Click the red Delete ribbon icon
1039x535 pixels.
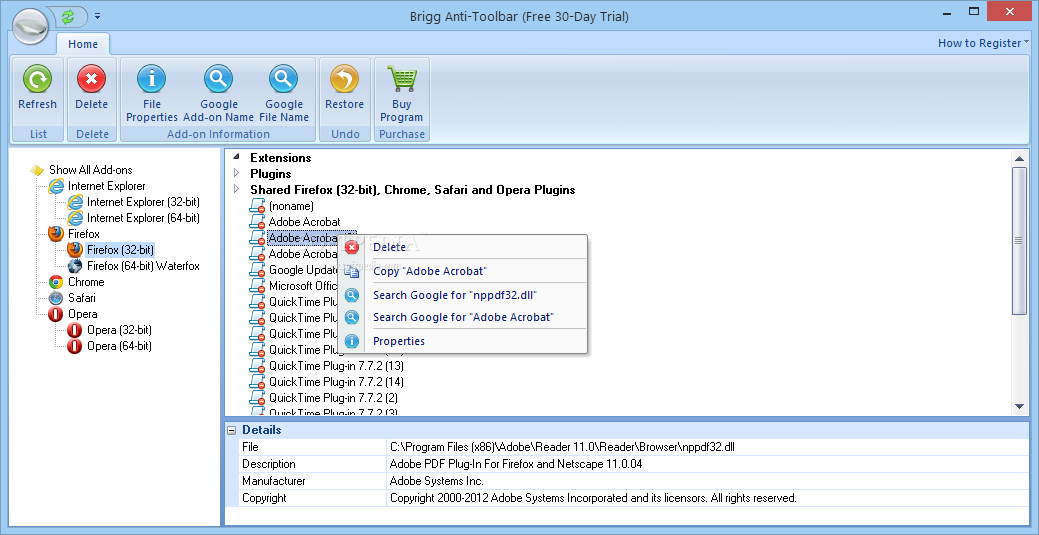click(x=91, y=80)
